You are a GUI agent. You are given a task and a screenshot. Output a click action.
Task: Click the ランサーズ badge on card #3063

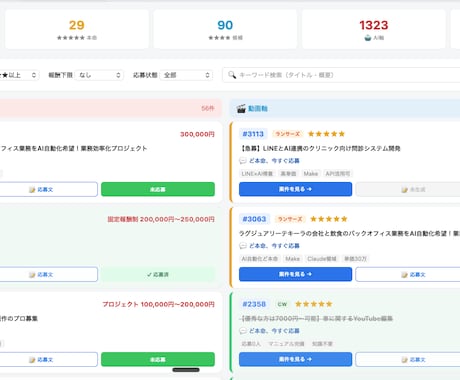coord(290,219)
